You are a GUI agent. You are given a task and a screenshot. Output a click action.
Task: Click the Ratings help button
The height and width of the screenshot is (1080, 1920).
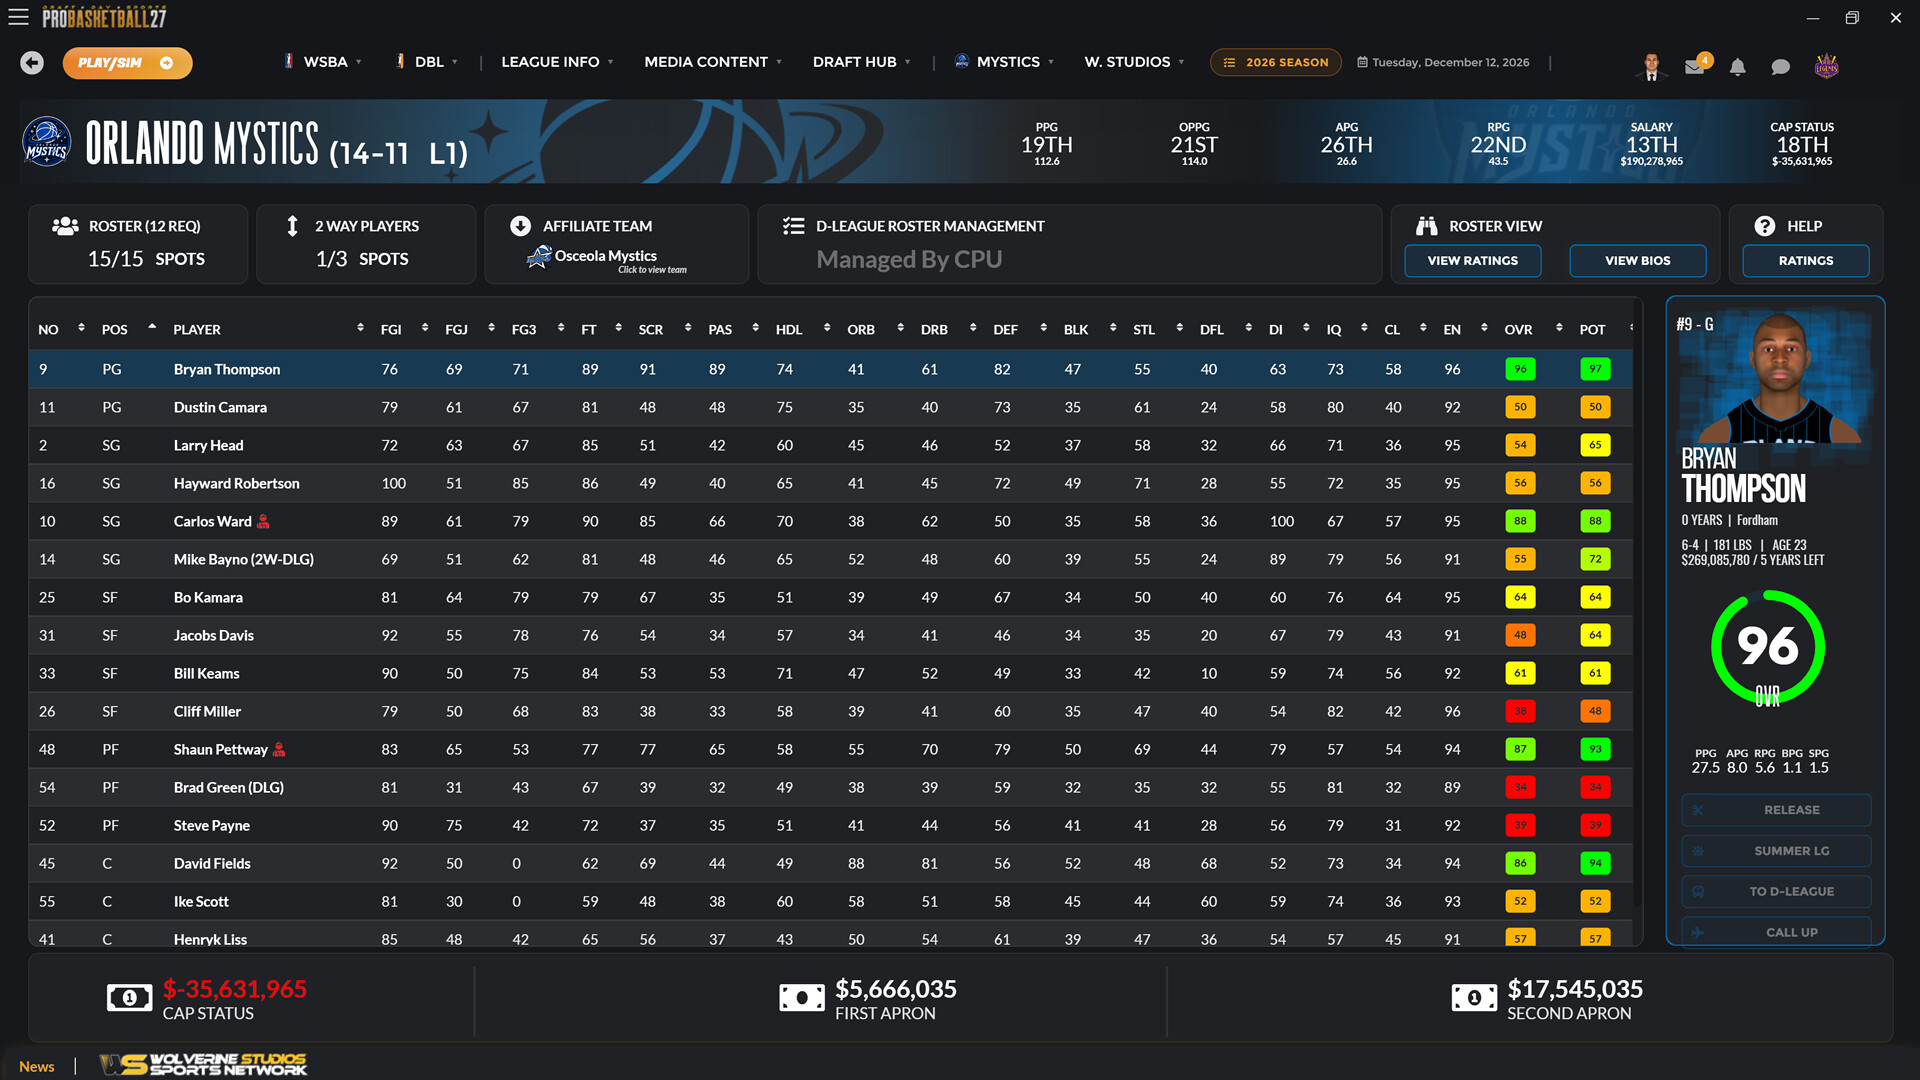1805,261
